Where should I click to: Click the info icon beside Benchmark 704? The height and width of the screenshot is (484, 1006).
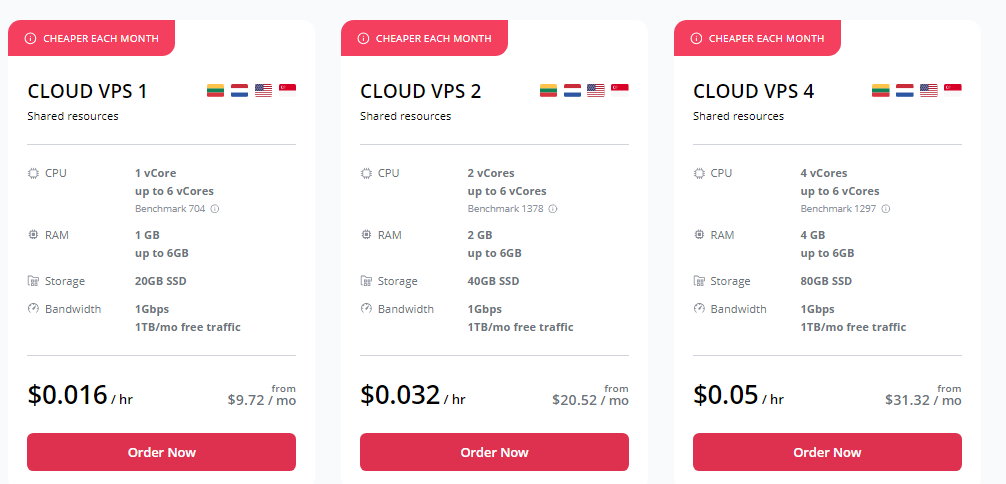[215, 209]
